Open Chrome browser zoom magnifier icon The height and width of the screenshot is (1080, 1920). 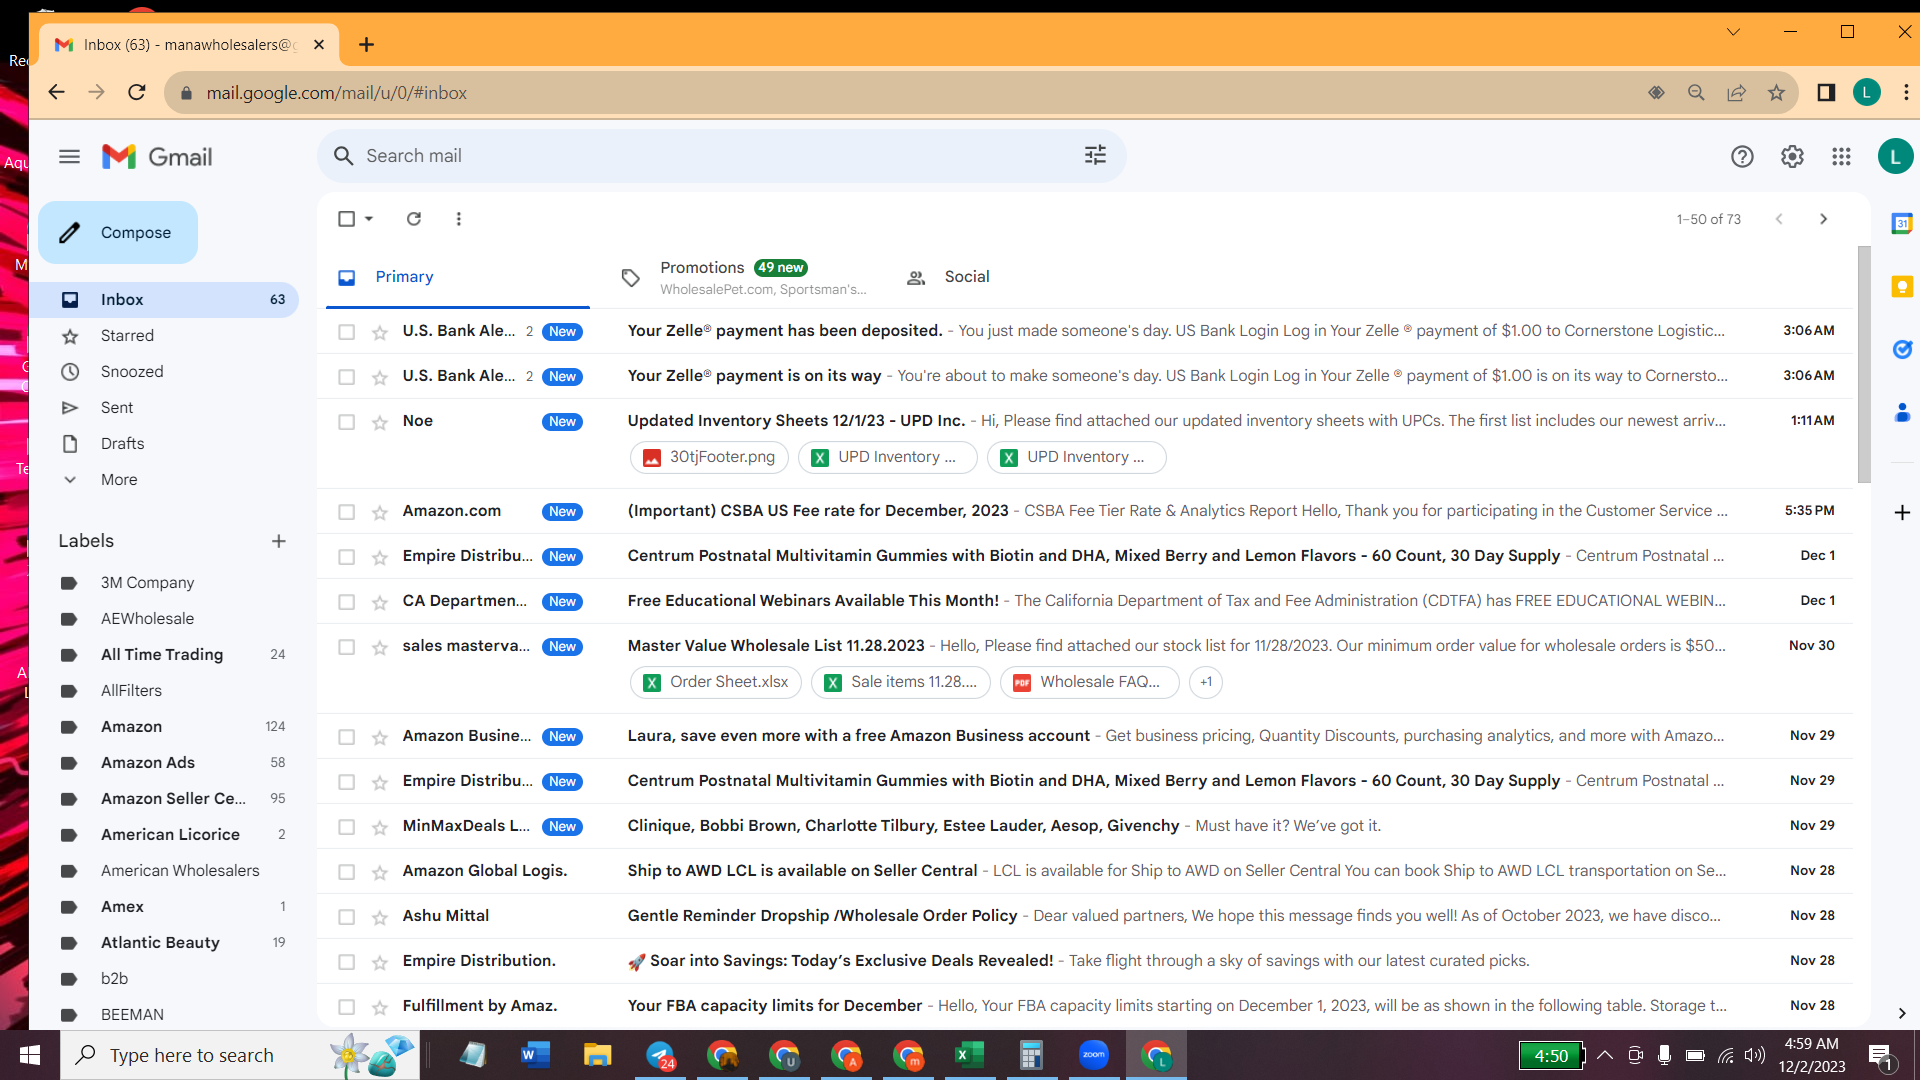point(1696,92)
